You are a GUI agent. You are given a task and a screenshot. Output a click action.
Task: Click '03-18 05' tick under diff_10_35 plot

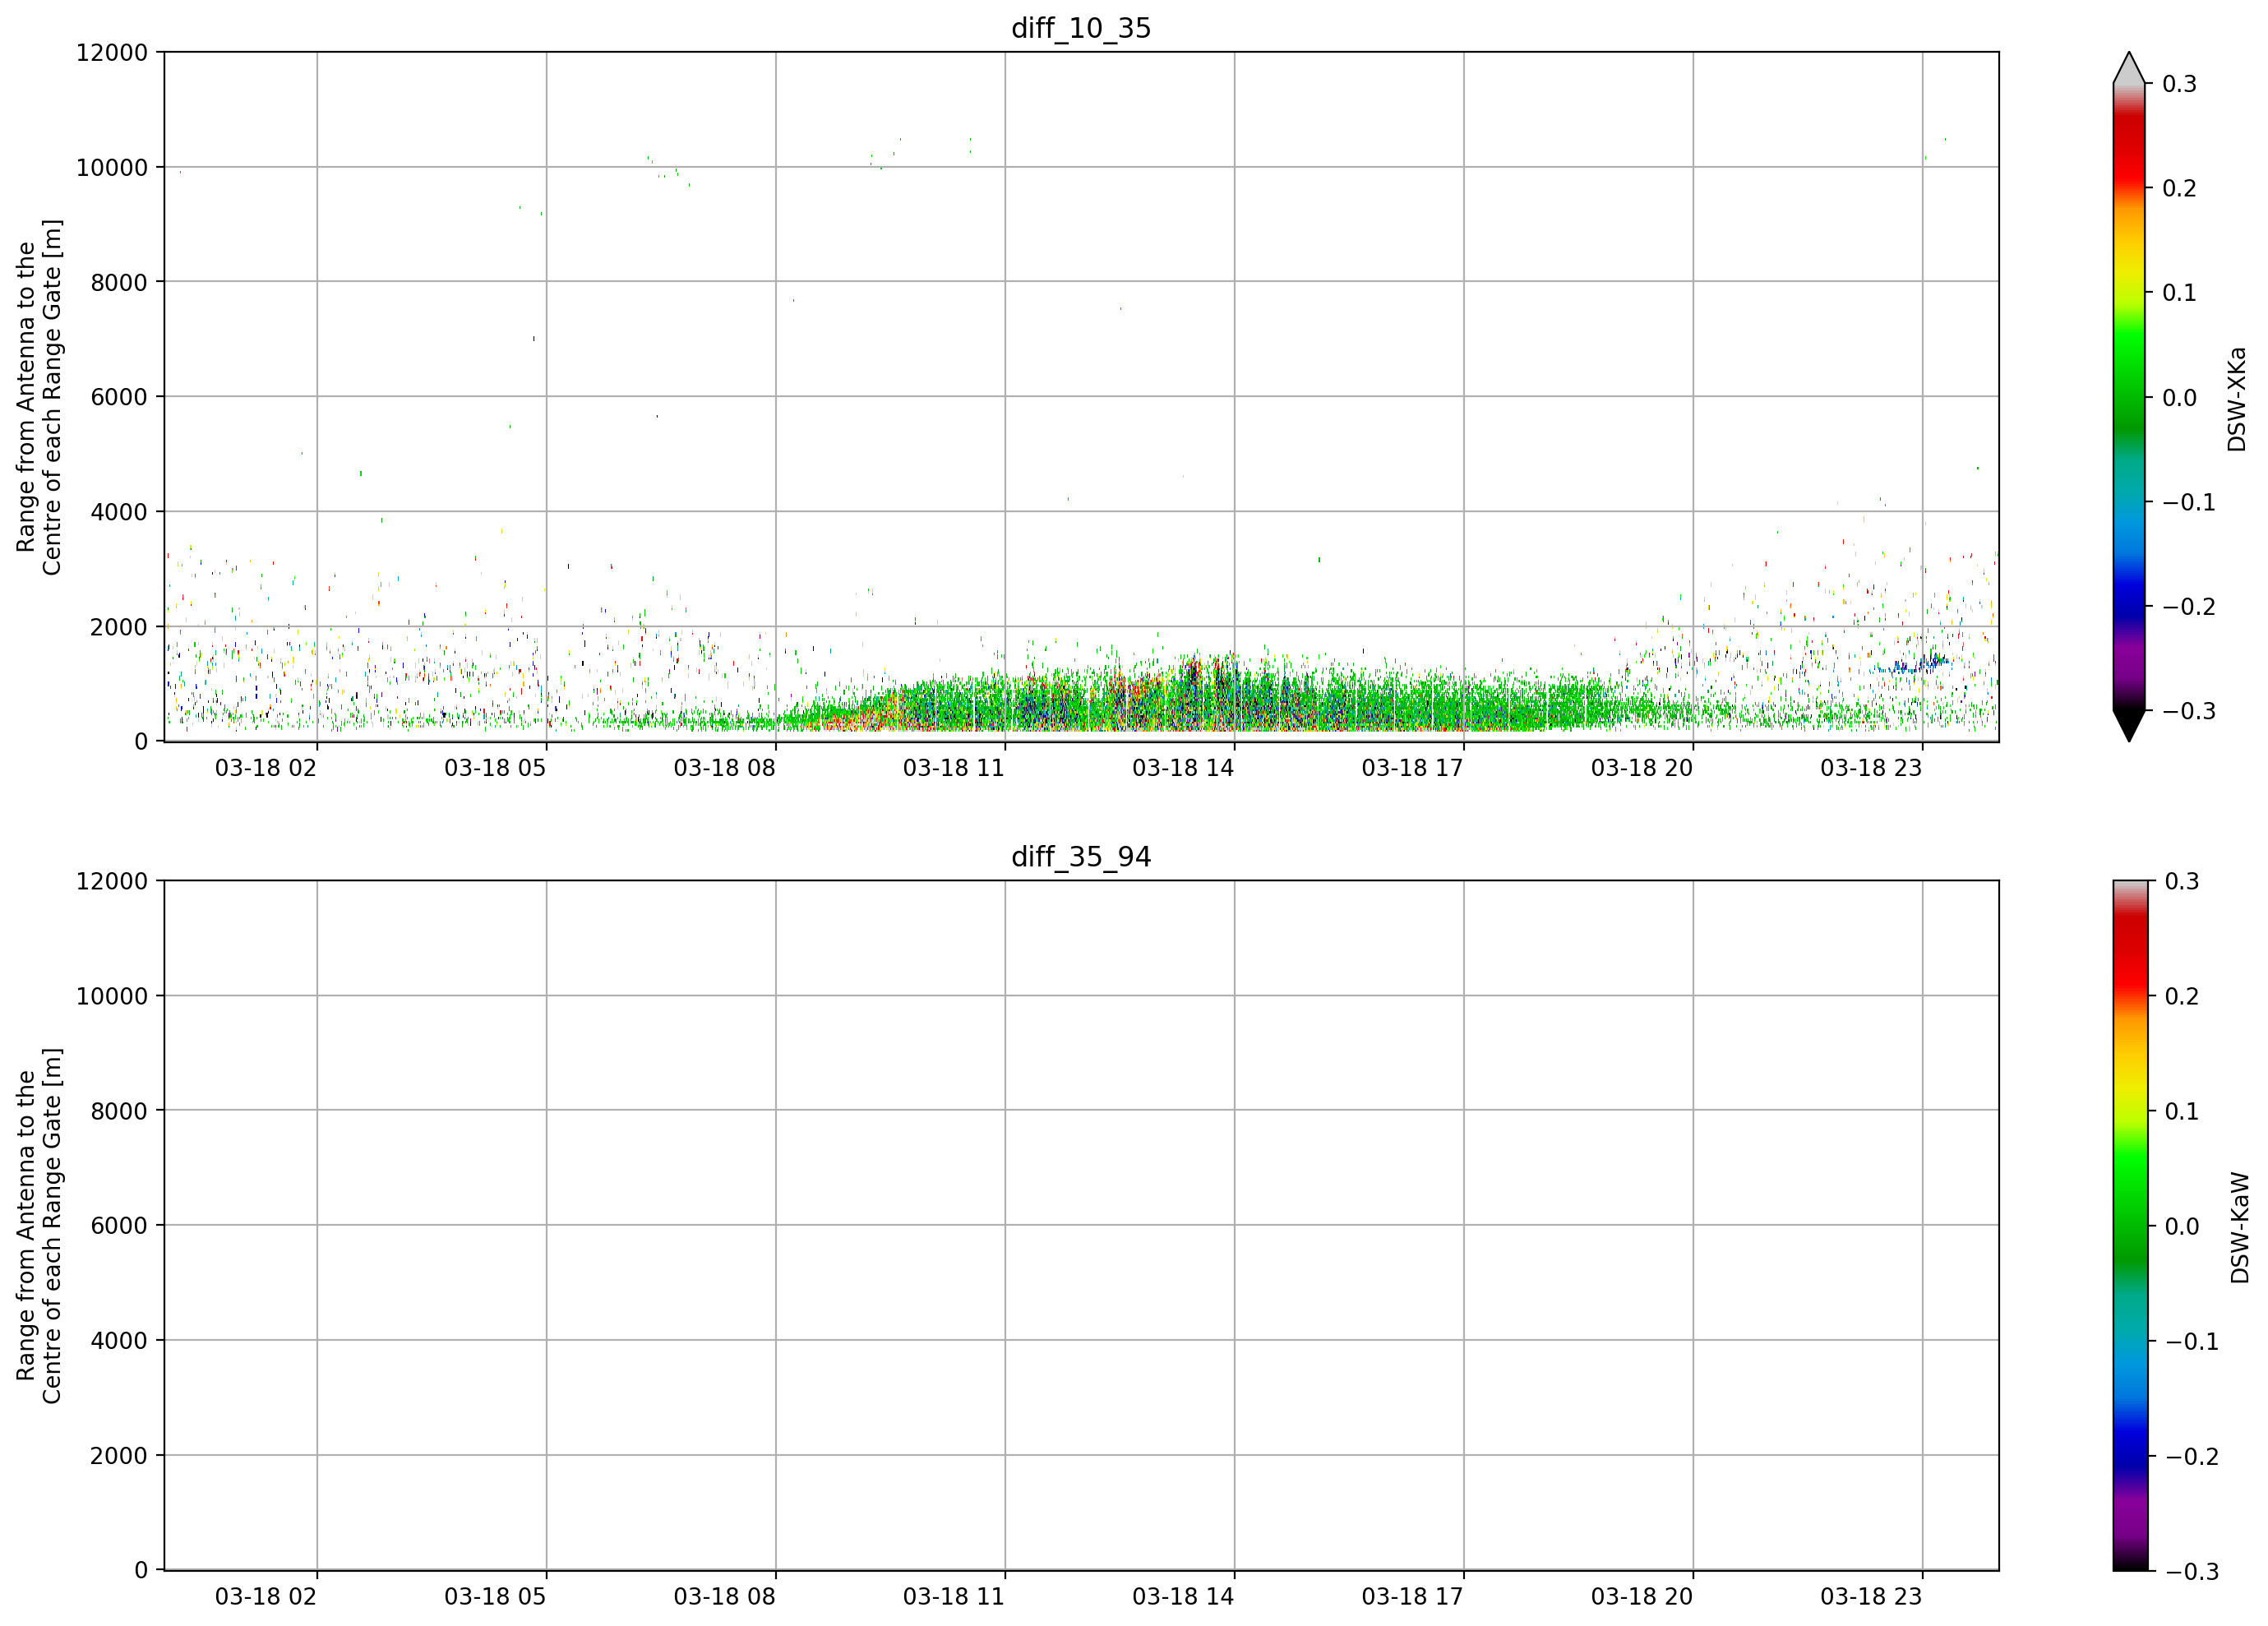pyautogui.click(x=495, y=768)
